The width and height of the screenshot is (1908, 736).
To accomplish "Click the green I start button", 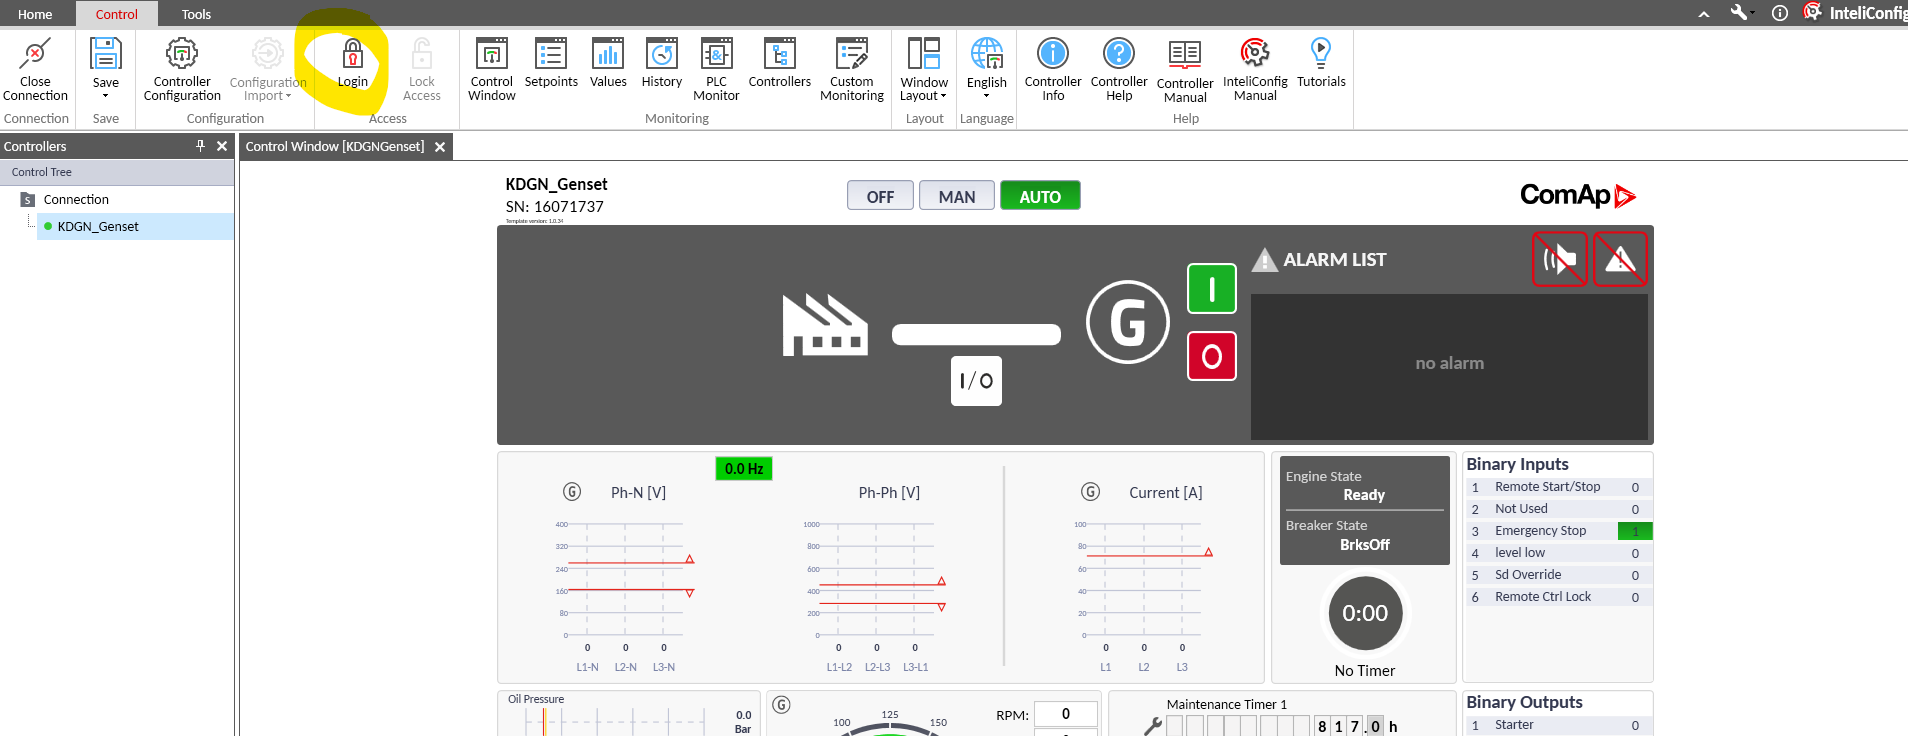I will click(x=1212, y=289).
